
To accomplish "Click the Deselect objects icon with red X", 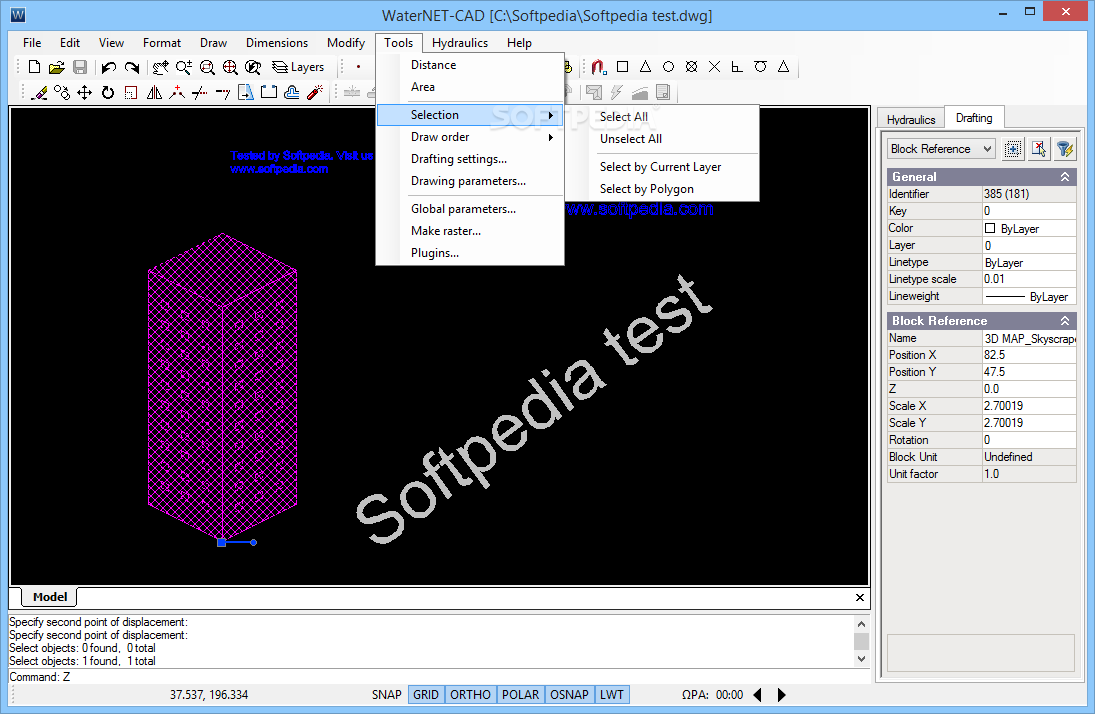I will click(x=1038, y=149).
